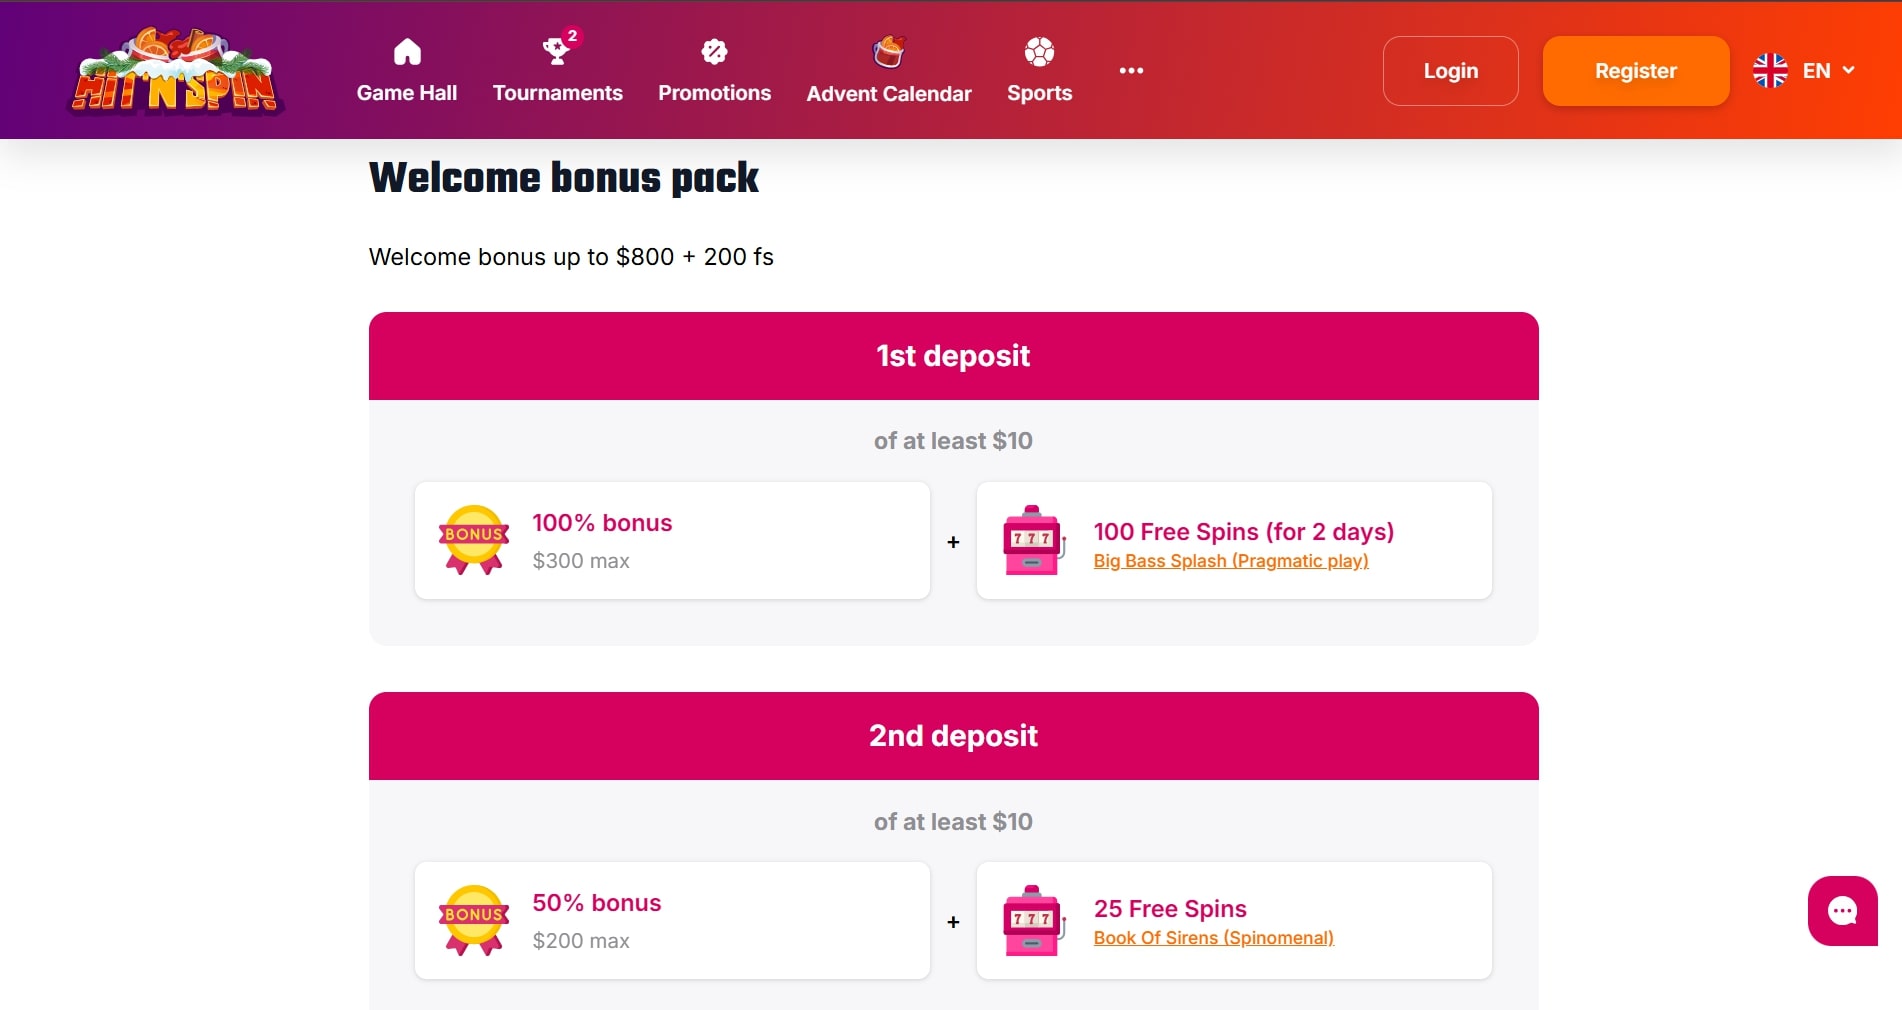Click the Promotions percent badge icon

(714, 52)
